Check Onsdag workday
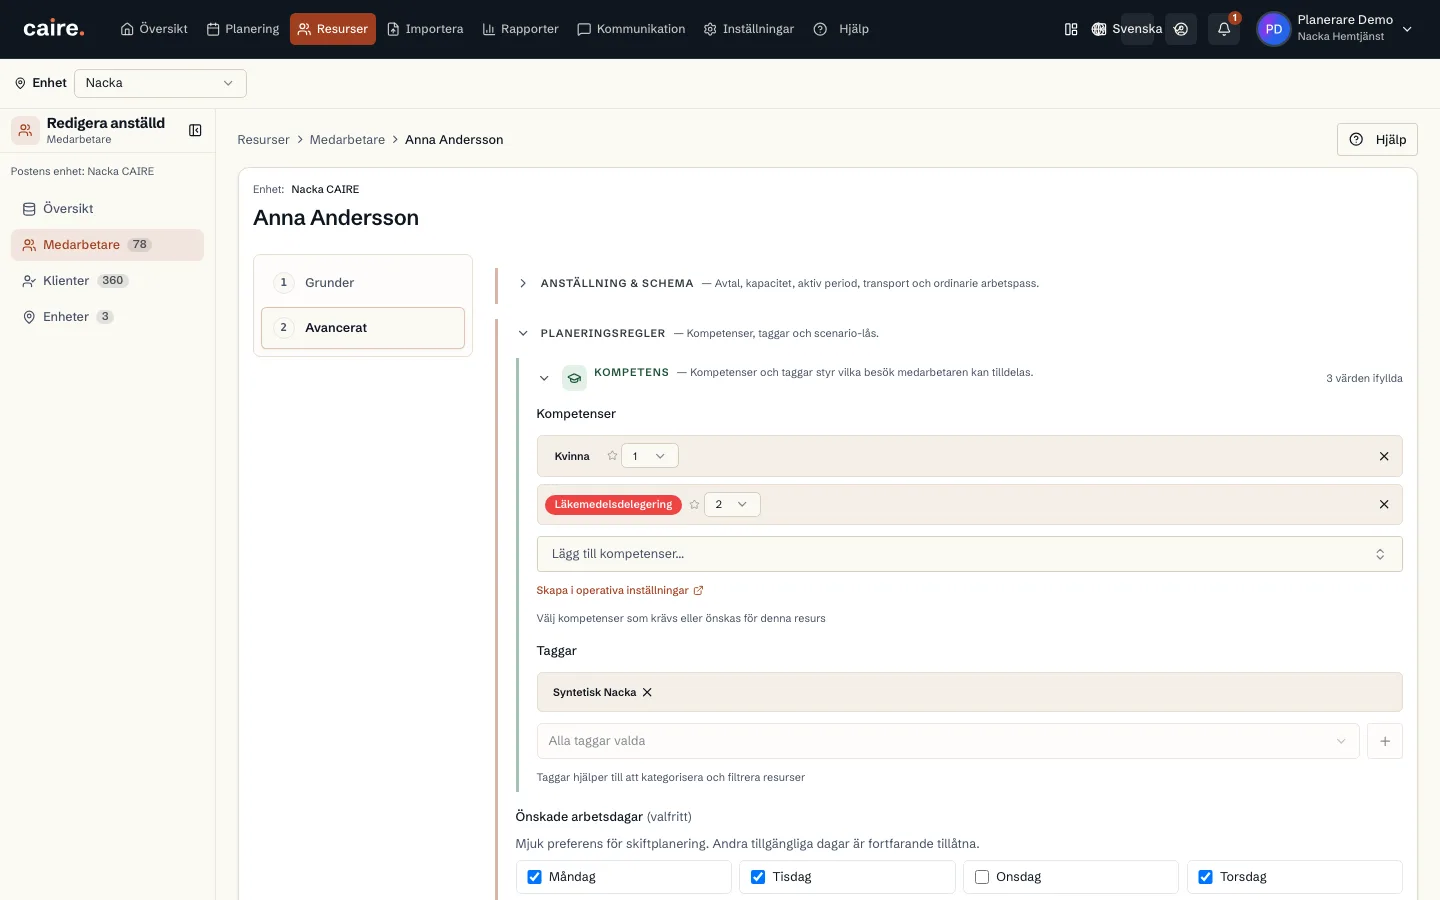The height and width of the screenshot is (900, 1440). pos(982,877)
